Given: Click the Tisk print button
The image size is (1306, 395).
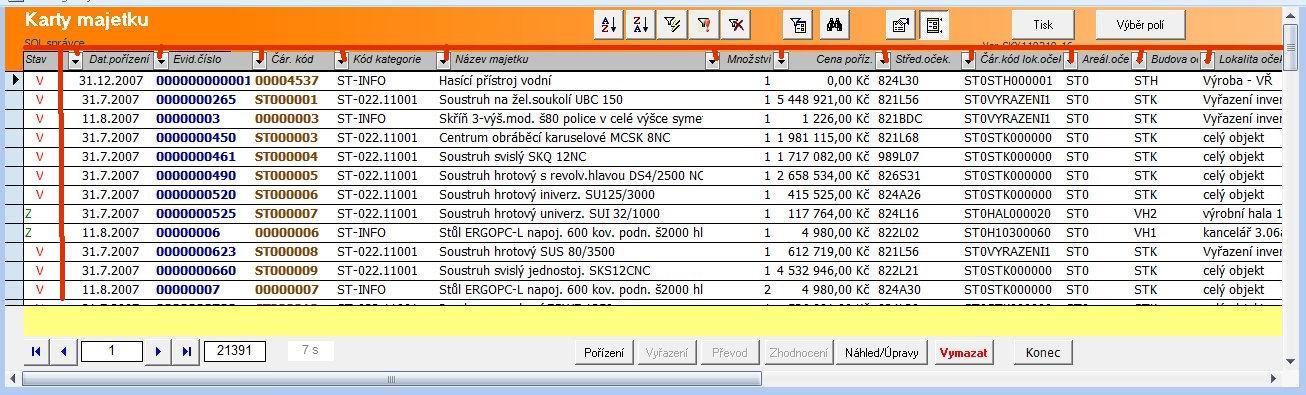Looking at the screenshot, I should pos(1043,25).
